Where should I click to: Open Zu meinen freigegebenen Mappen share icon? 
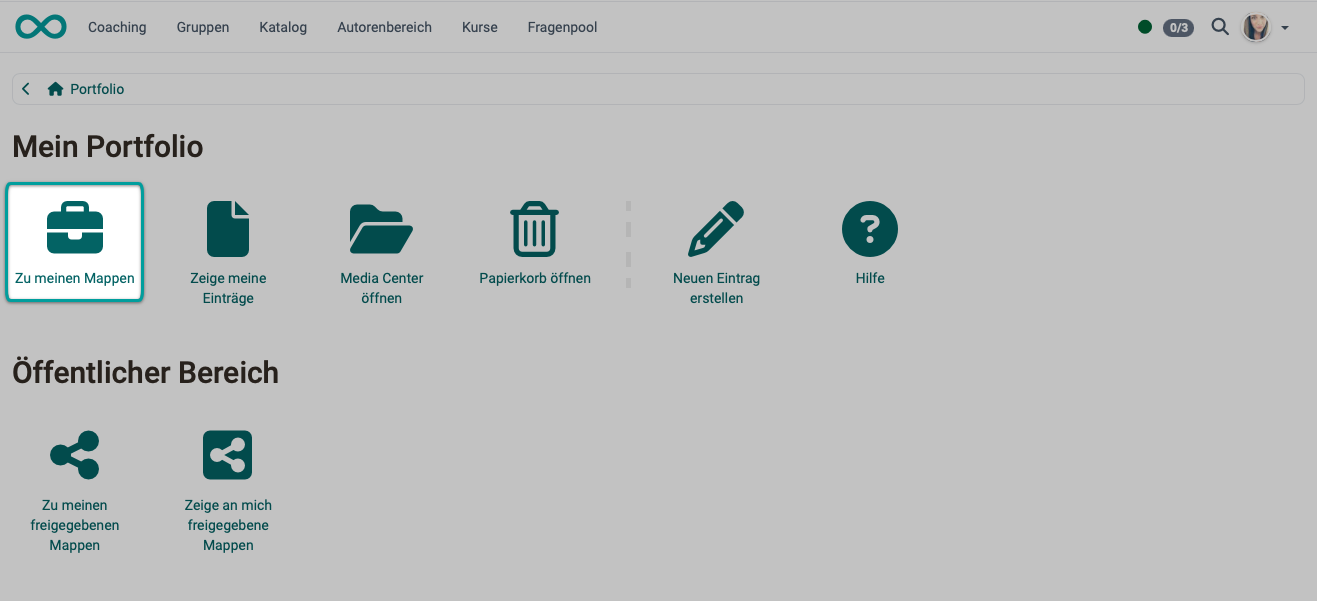[x=75, y=455]
